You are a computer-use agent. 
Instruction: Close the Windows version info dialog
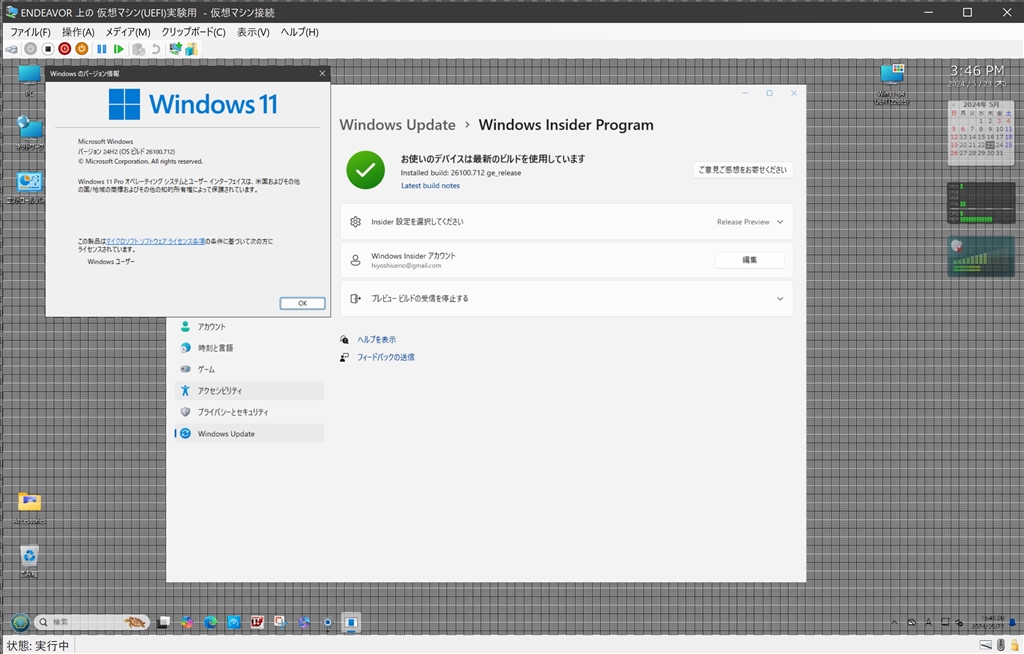click(322, 73)
